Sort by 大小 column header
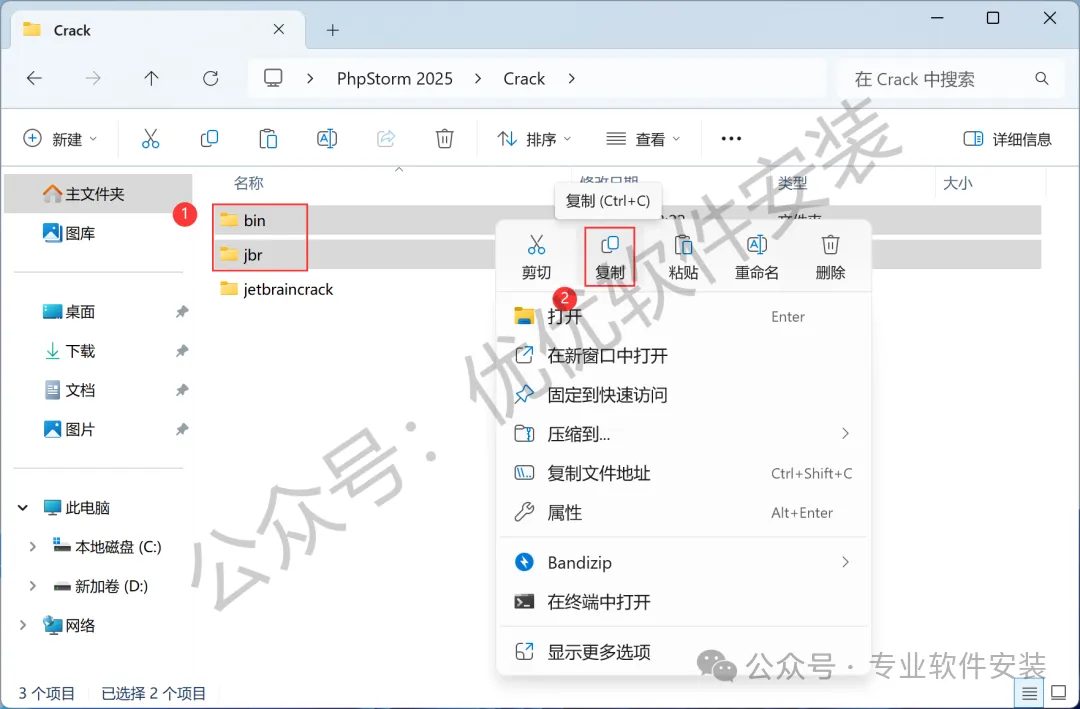The width and height of the screenshot is (1080, 709). 957,183
